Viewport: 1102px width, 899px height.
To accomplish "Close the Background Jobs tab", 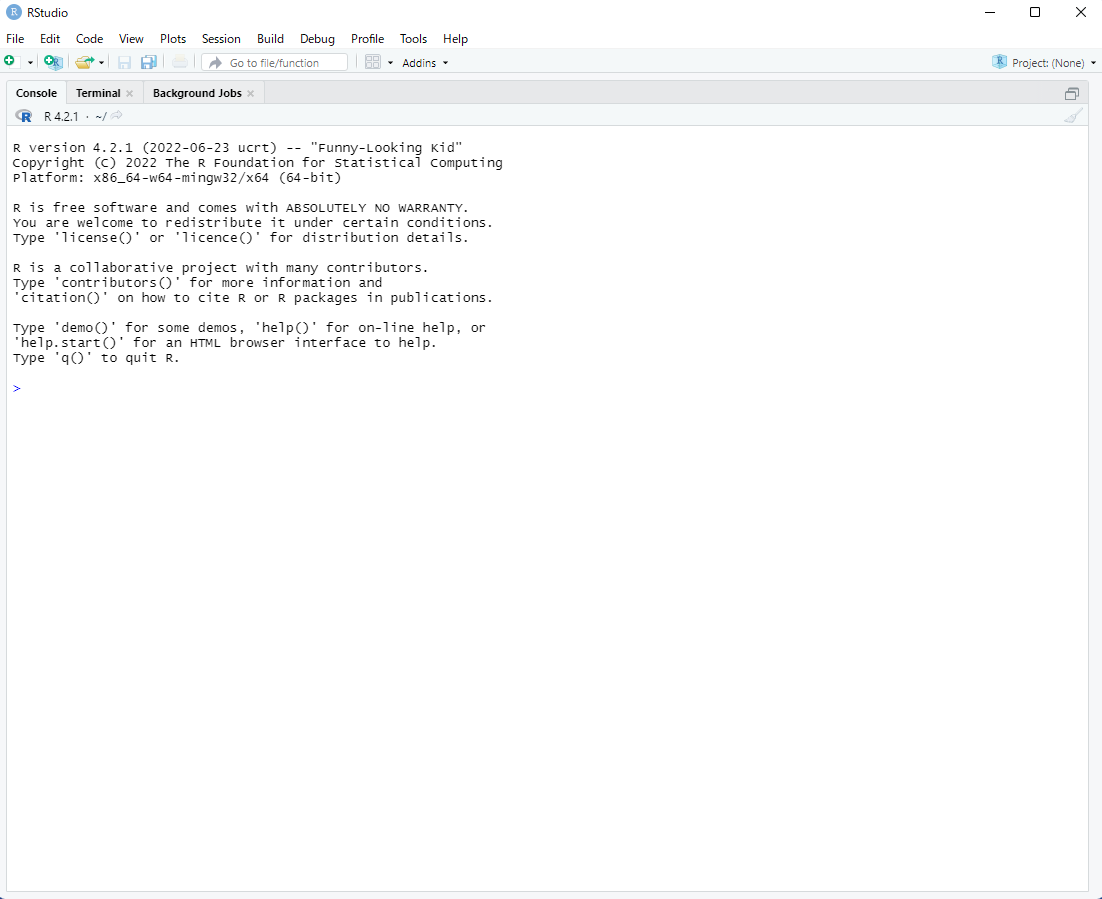I will point(250,93).
